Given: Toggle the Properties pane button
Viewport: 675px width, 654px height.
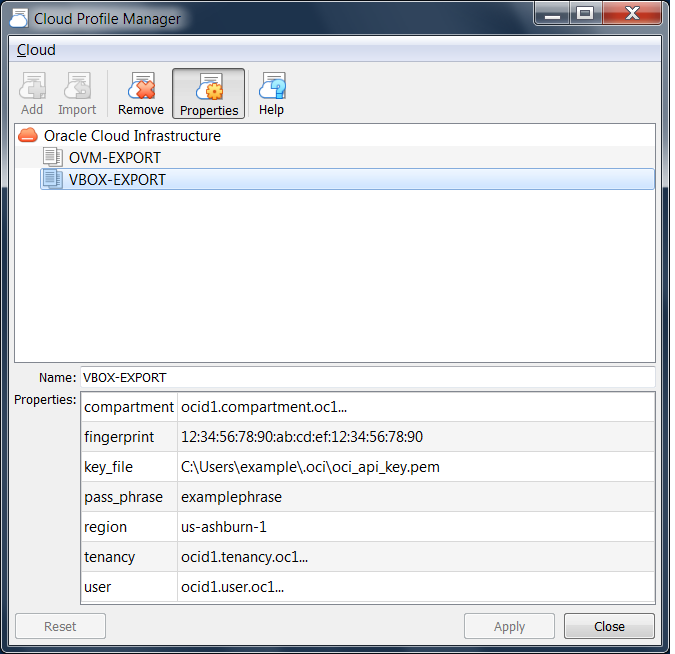Looking at the screenshot, I should (x=209, y=93).
